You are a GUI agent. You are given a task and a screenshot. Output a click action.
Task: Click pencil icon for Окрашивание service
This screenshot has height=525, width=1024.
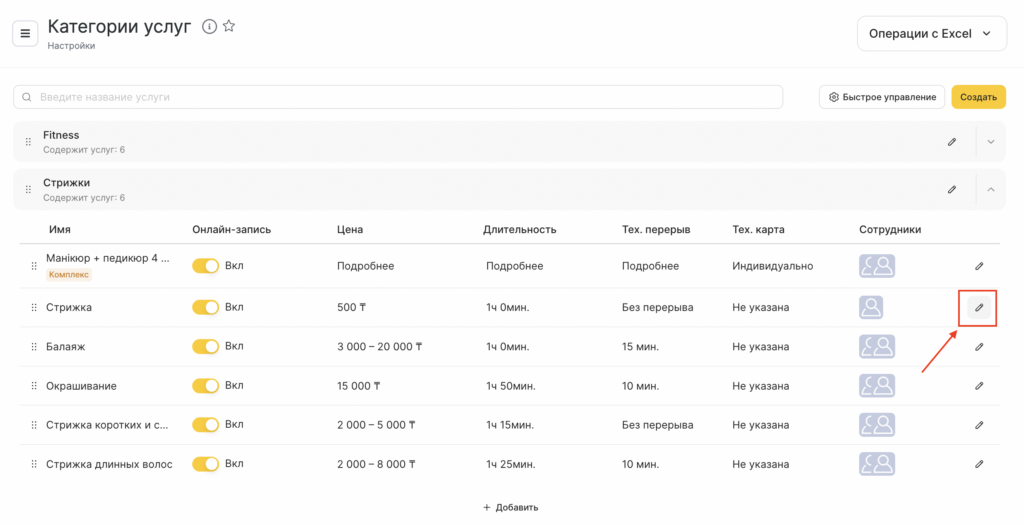coord(979,385)
